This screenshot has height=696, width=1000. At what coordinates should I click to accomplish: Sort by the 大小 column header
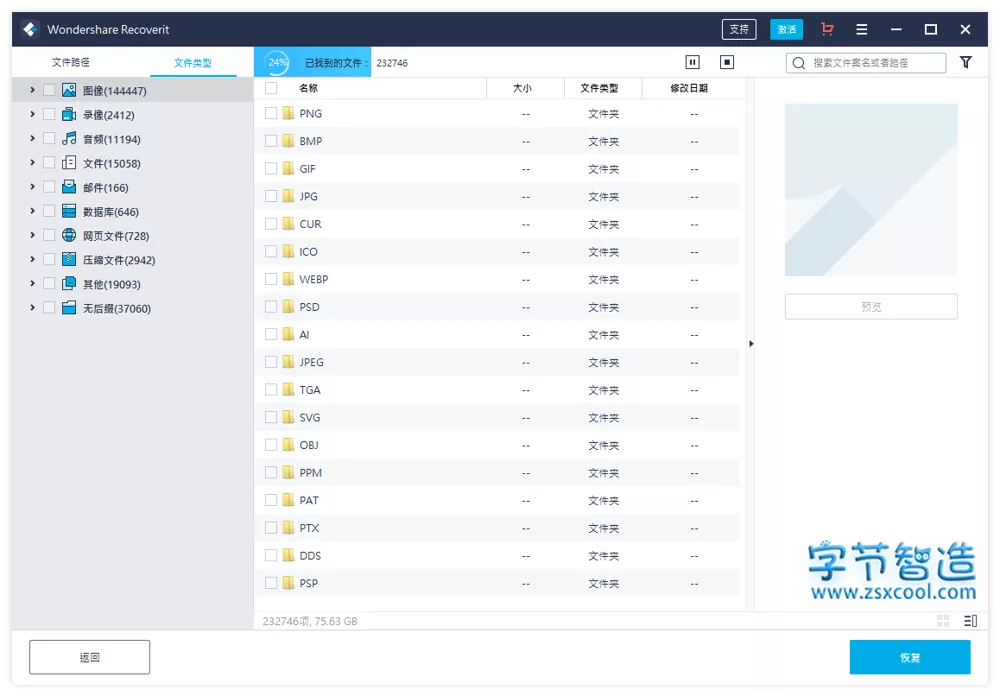click(x=522, y=88)
